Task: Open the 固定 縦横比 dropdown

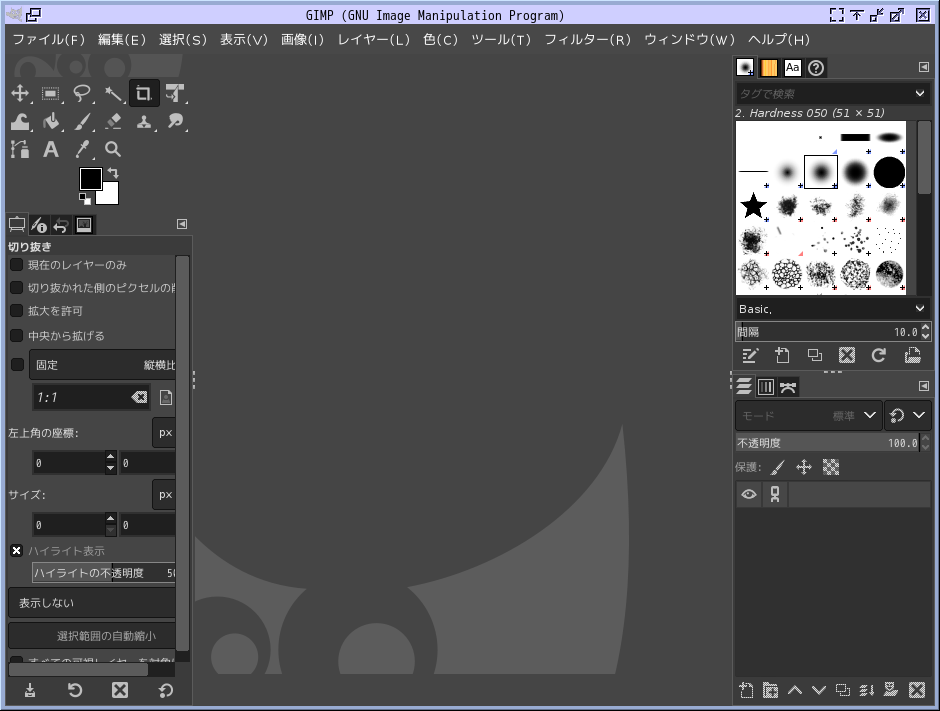Action: 103,364
